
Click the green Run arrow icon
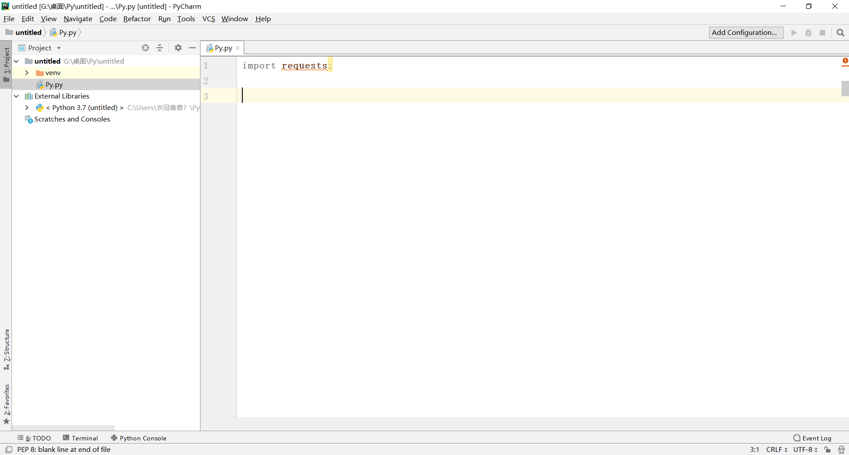(x=794, y=33)
